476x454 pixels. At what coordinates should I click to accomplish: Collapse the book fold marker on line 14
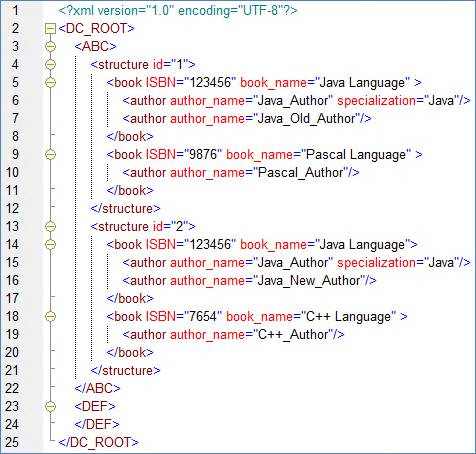coord(50,244)
